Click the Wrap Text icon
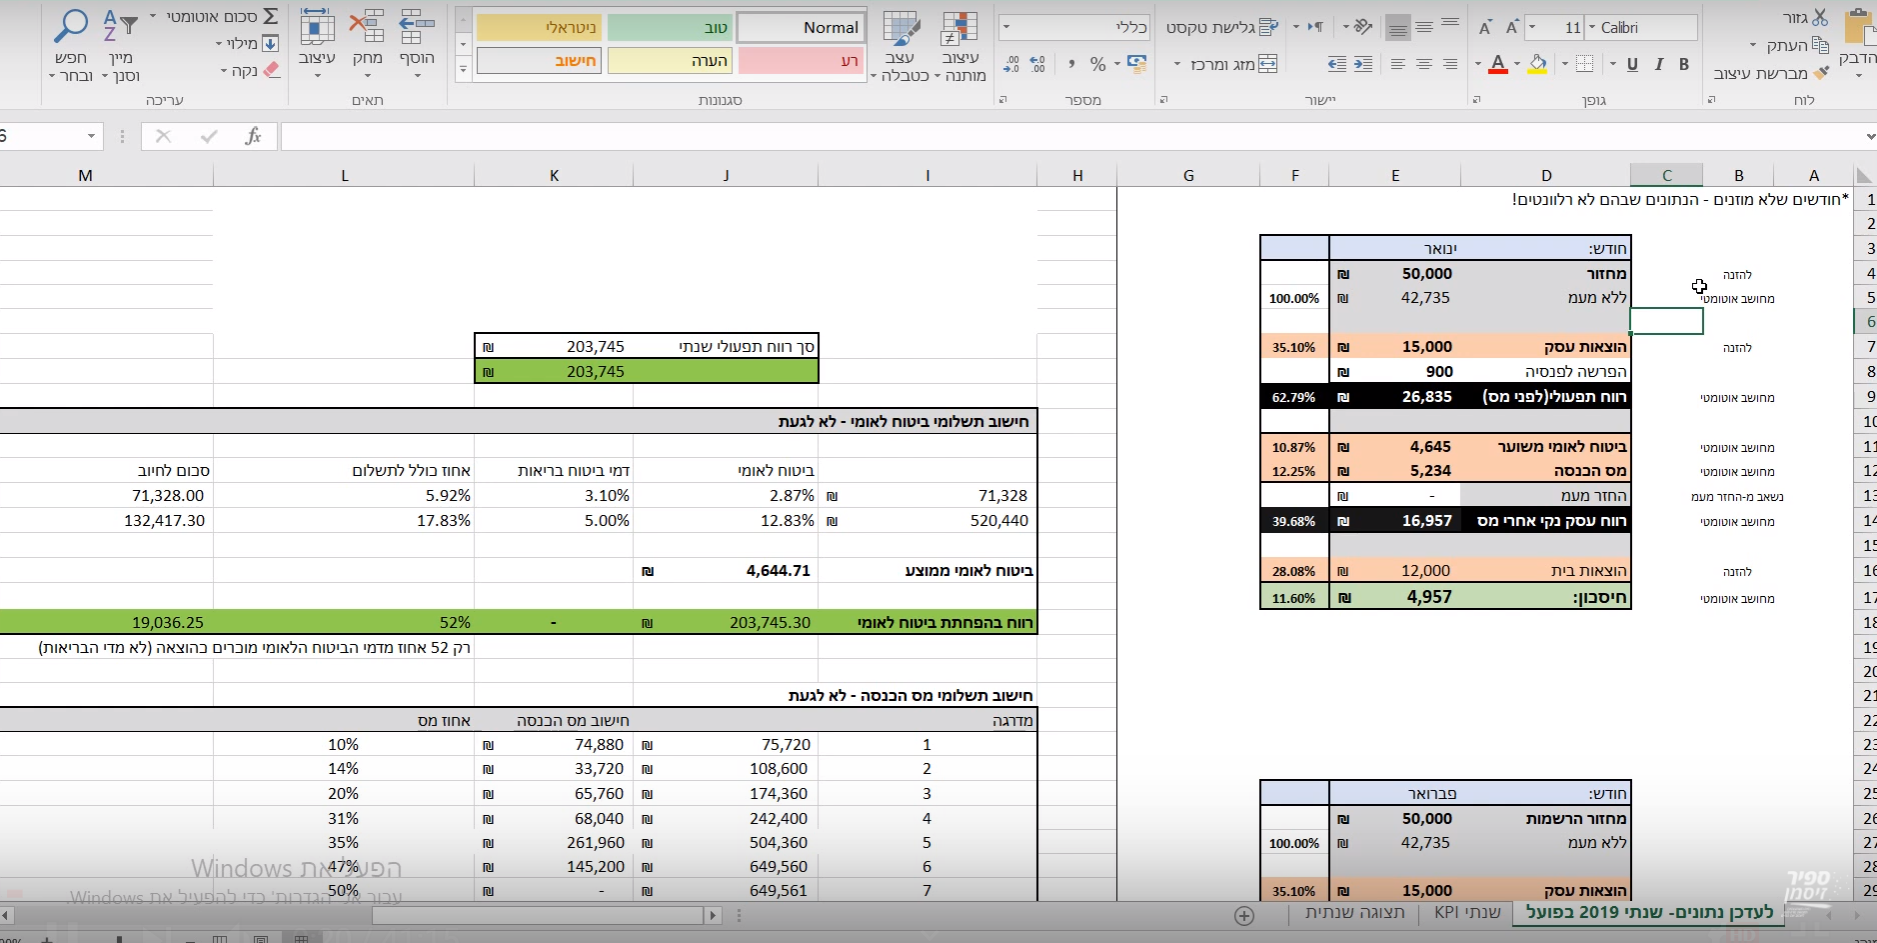Screen dimensions: 1877x943 [1268, 27]
